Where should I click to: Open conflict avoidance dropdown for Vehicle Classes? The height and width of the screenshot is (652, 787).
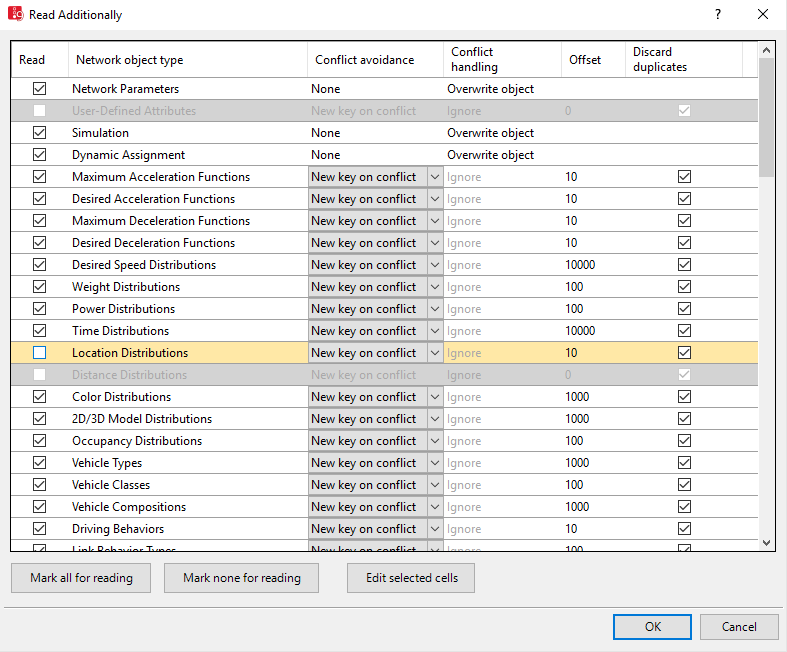(434, 485)
